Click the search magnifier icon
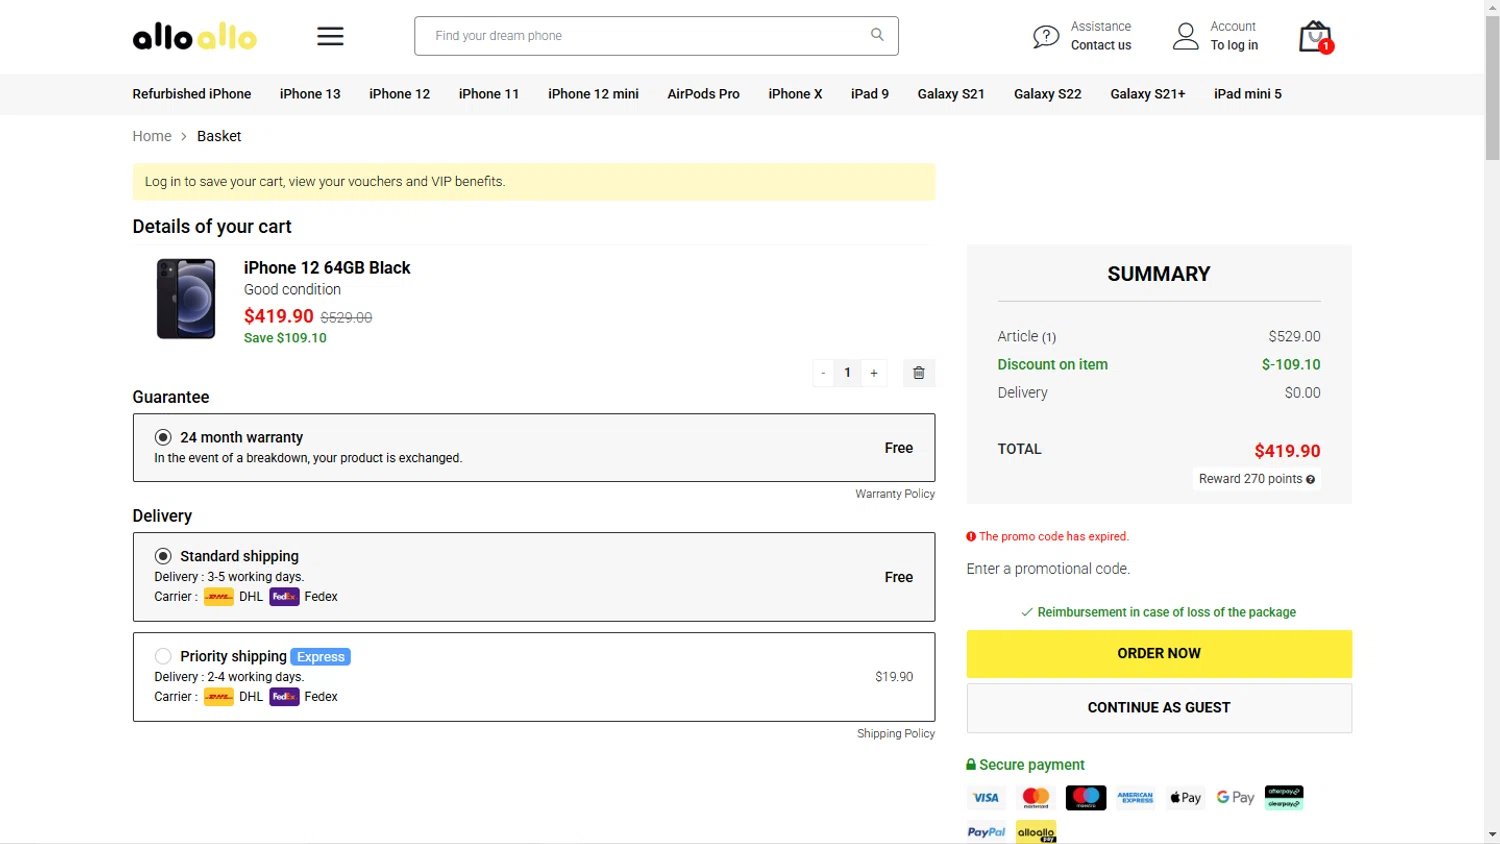 [x=877, y=35]
